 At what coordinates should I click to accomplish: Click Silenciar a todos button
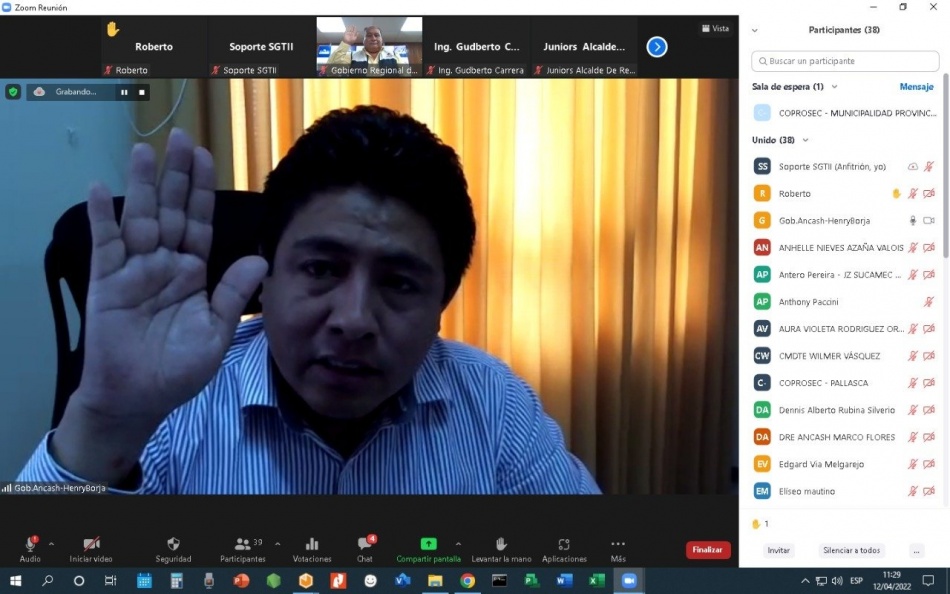click(851, 551)
